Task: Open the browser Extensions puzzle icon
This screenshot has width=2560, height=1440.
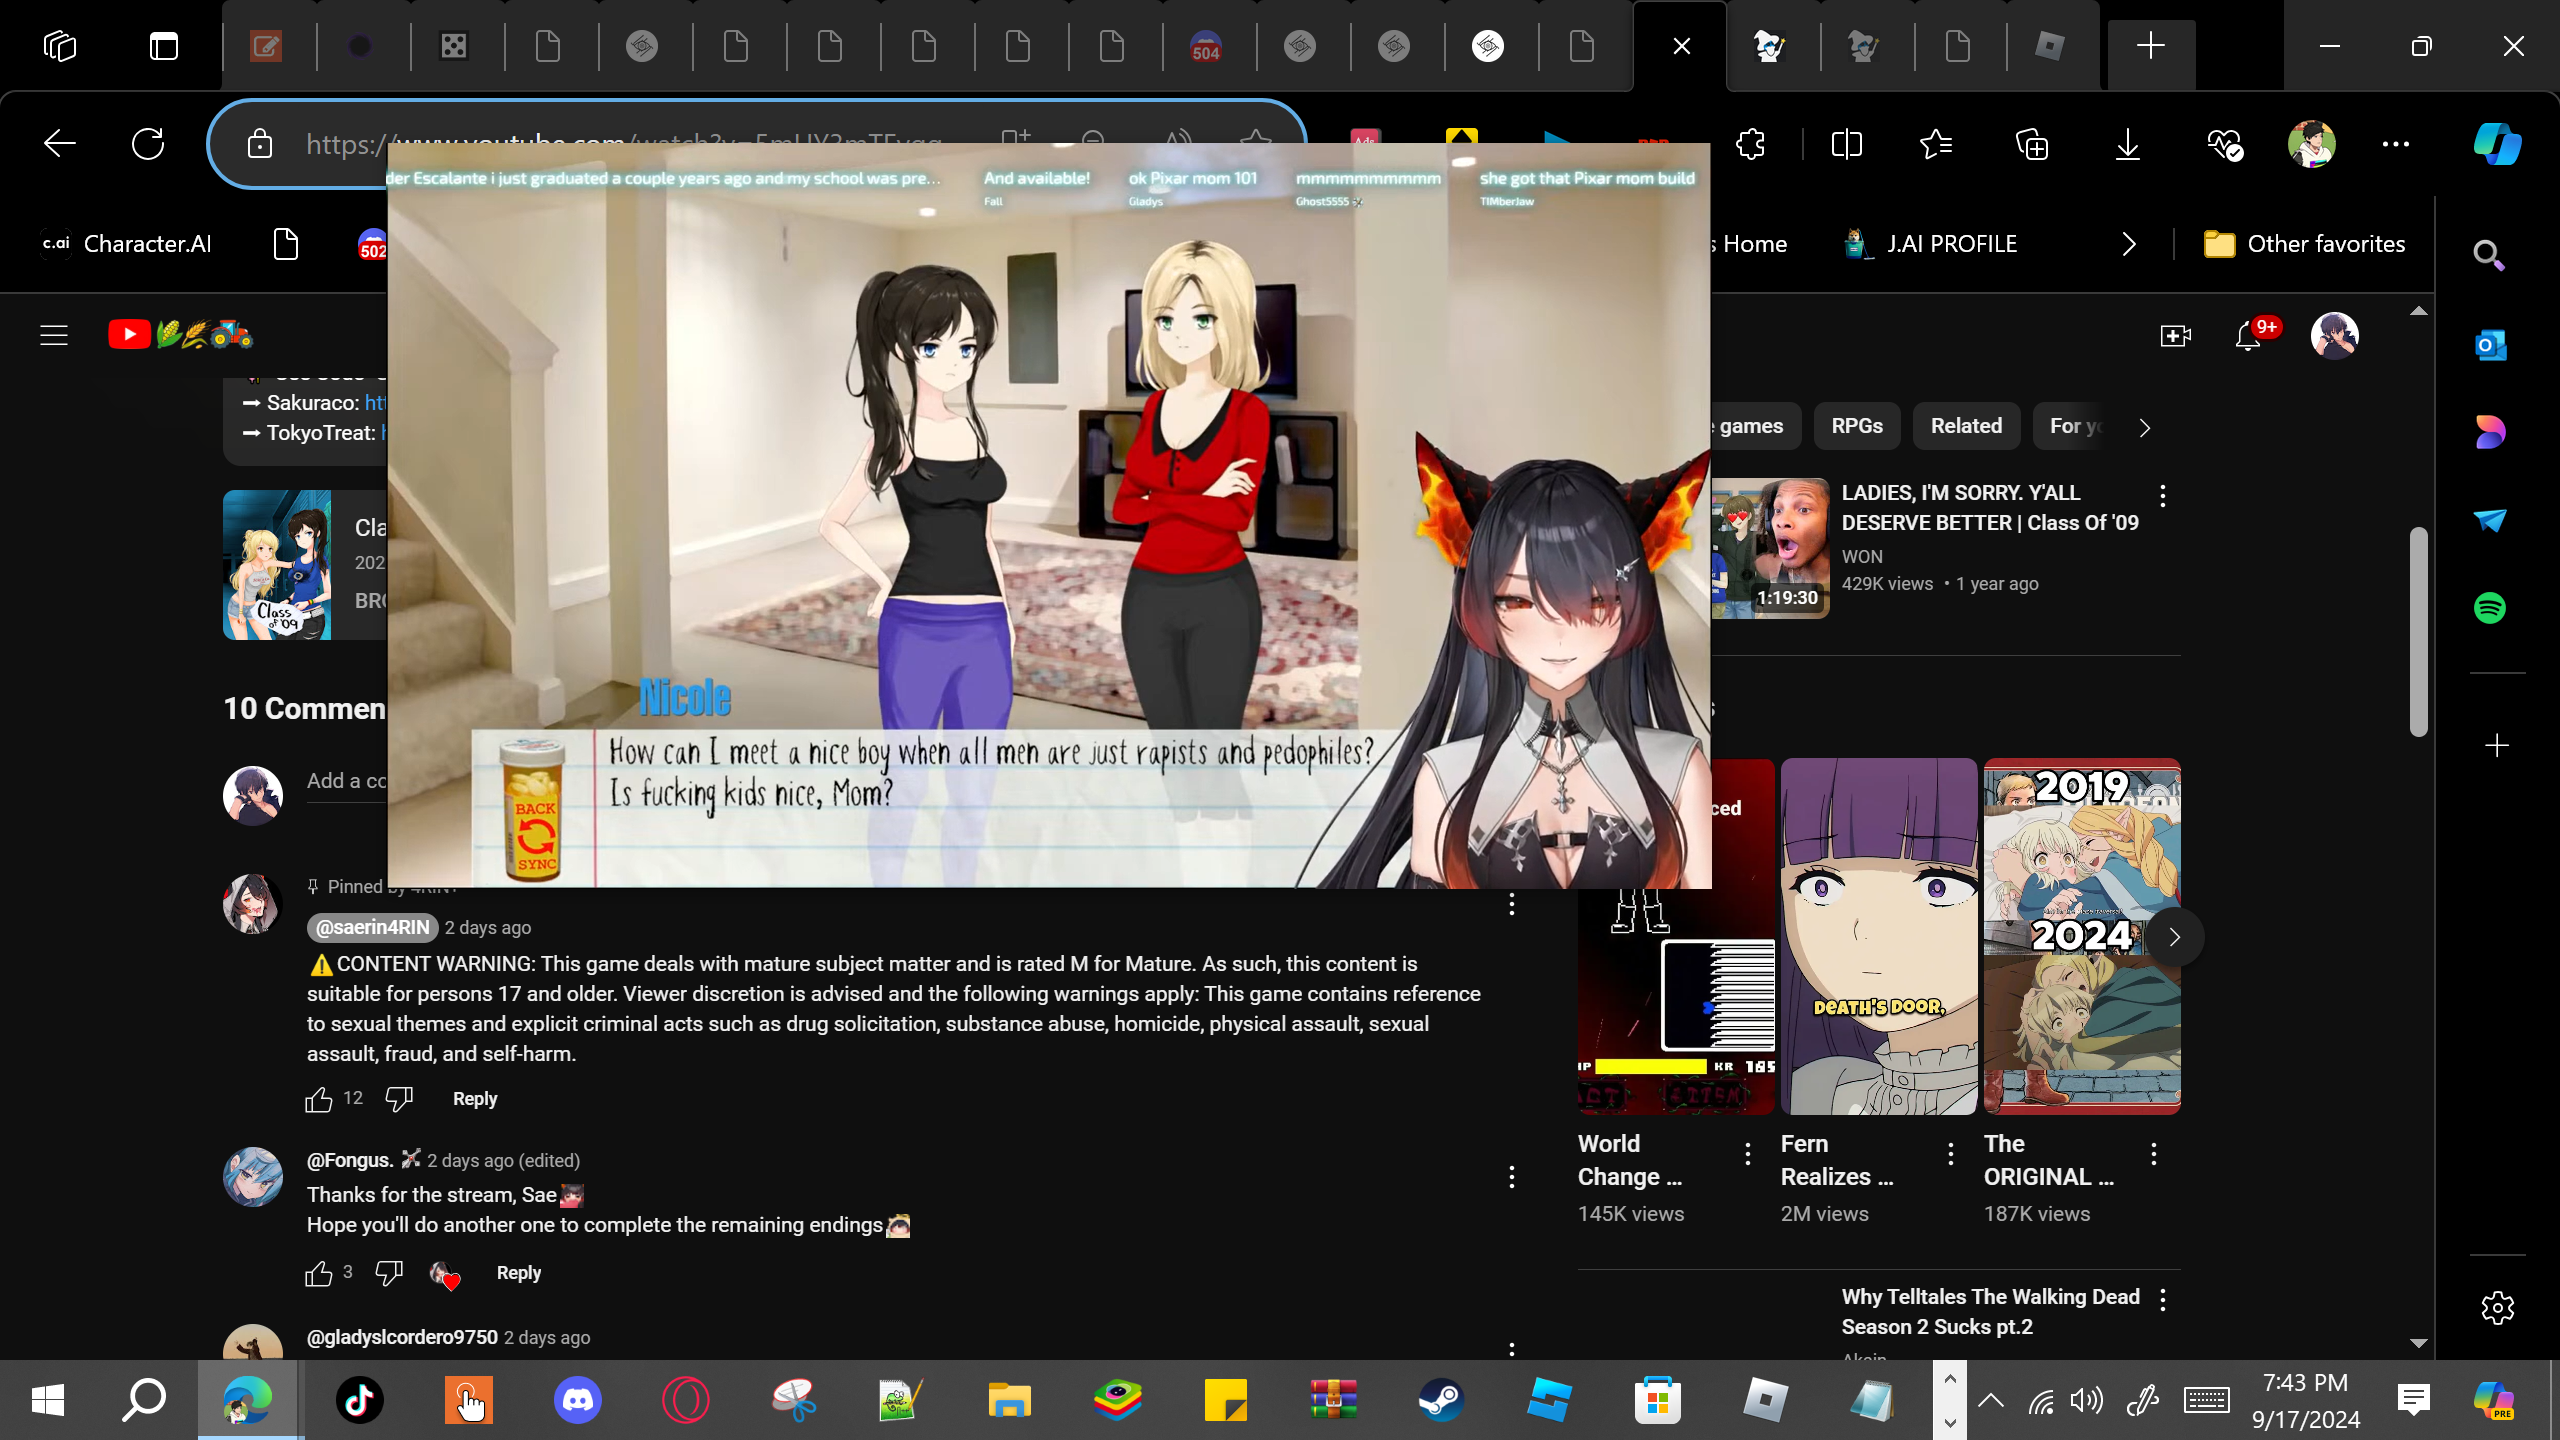Action: 1751,144
